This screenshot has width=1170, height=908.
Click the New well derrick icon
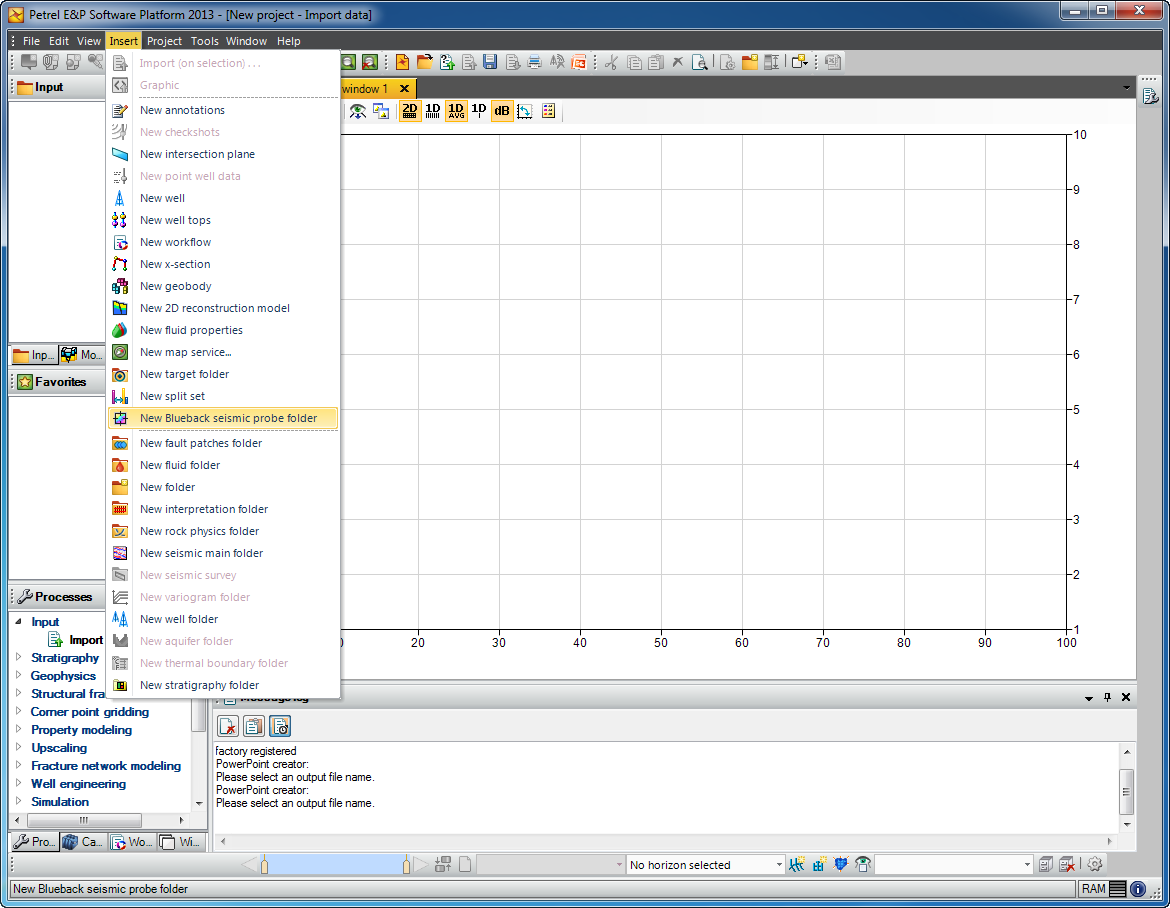point(119,198)
